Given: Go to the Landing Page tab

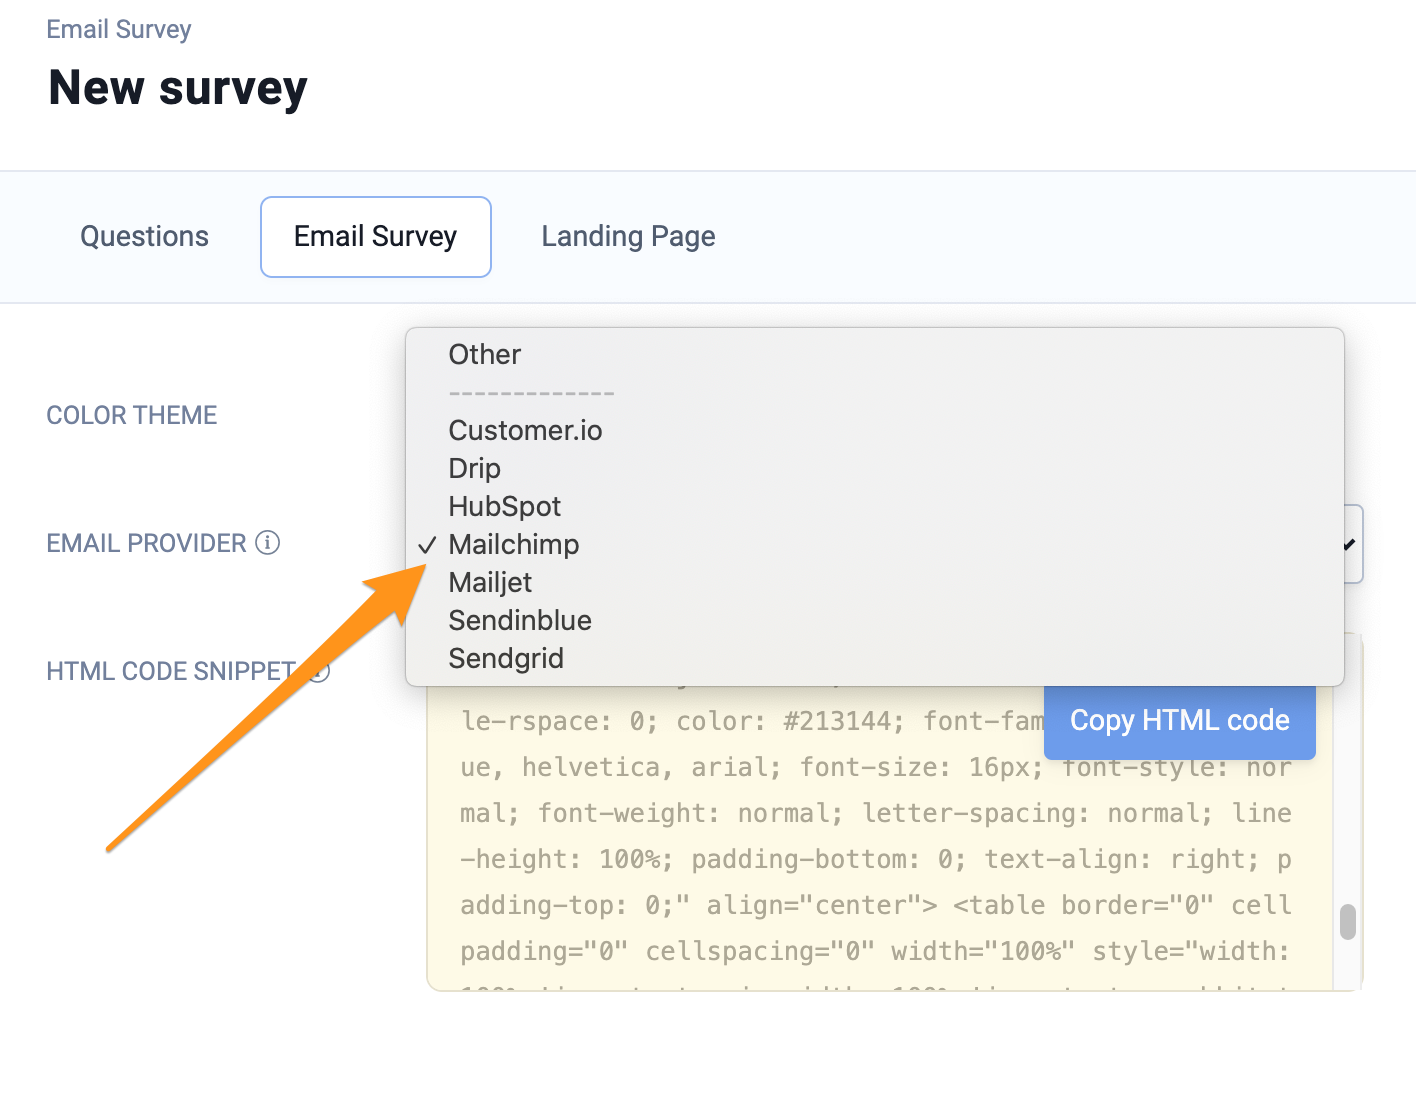Looking at the screenshot, I should pos(628,237).
